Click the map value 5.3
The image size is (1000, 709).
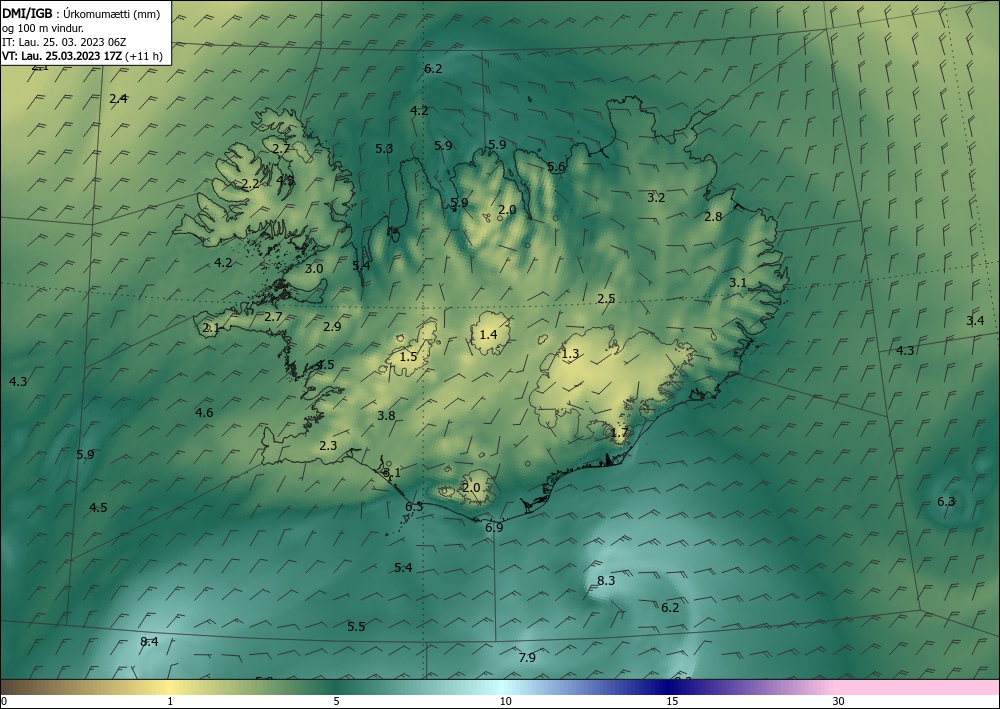pyautogui.click(x=384, y=149)
